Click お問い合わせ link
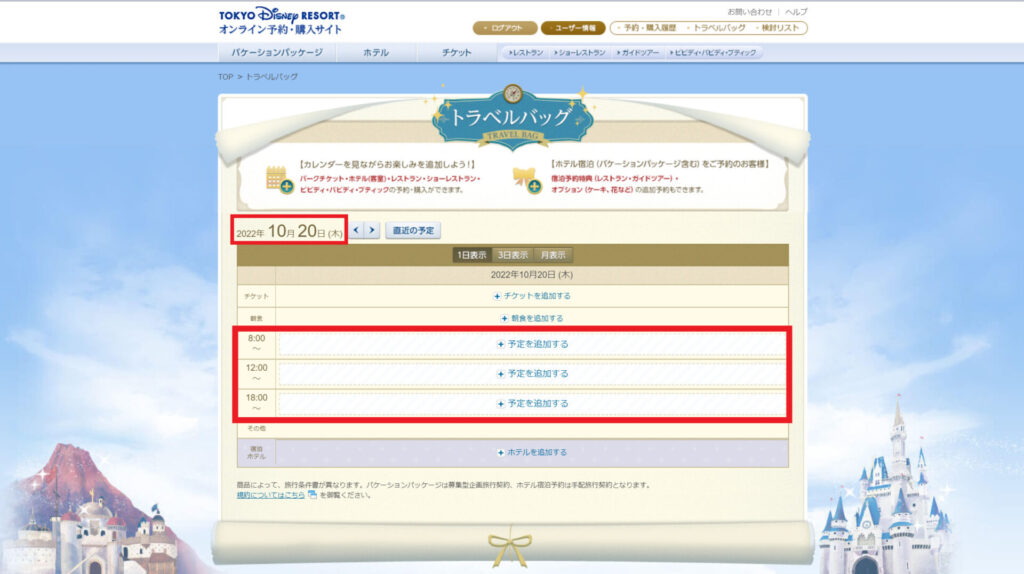1024x574 pixels. (750, 12)
